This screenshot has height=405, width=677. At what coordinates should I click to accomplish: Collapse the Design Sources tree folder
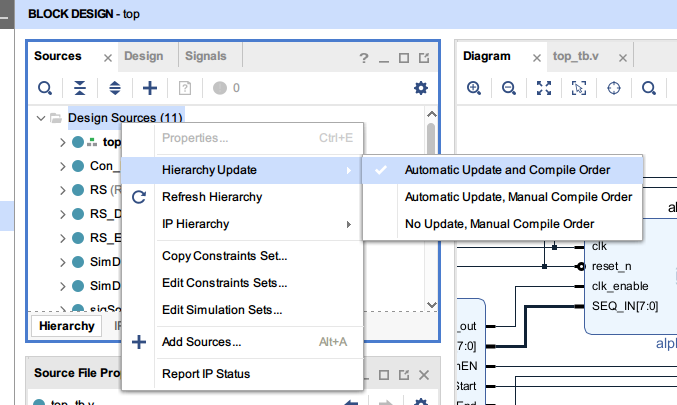click(x=40, y=118)
